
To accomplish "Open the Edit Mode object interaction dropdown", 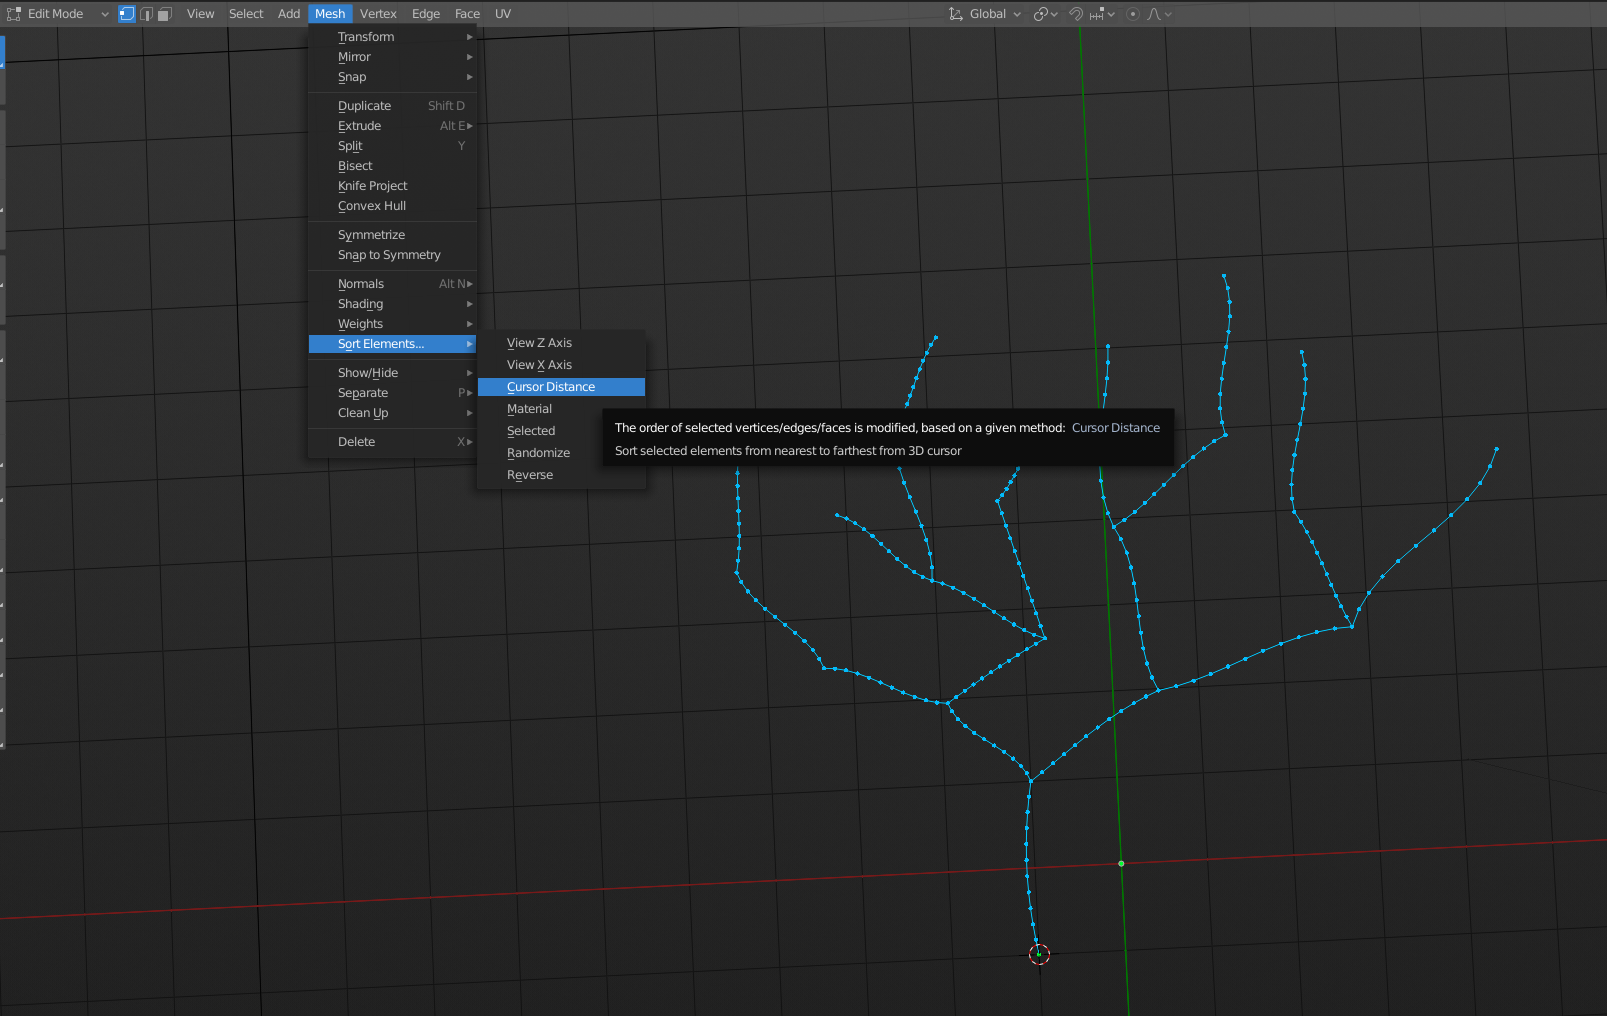I will [58, 14].
